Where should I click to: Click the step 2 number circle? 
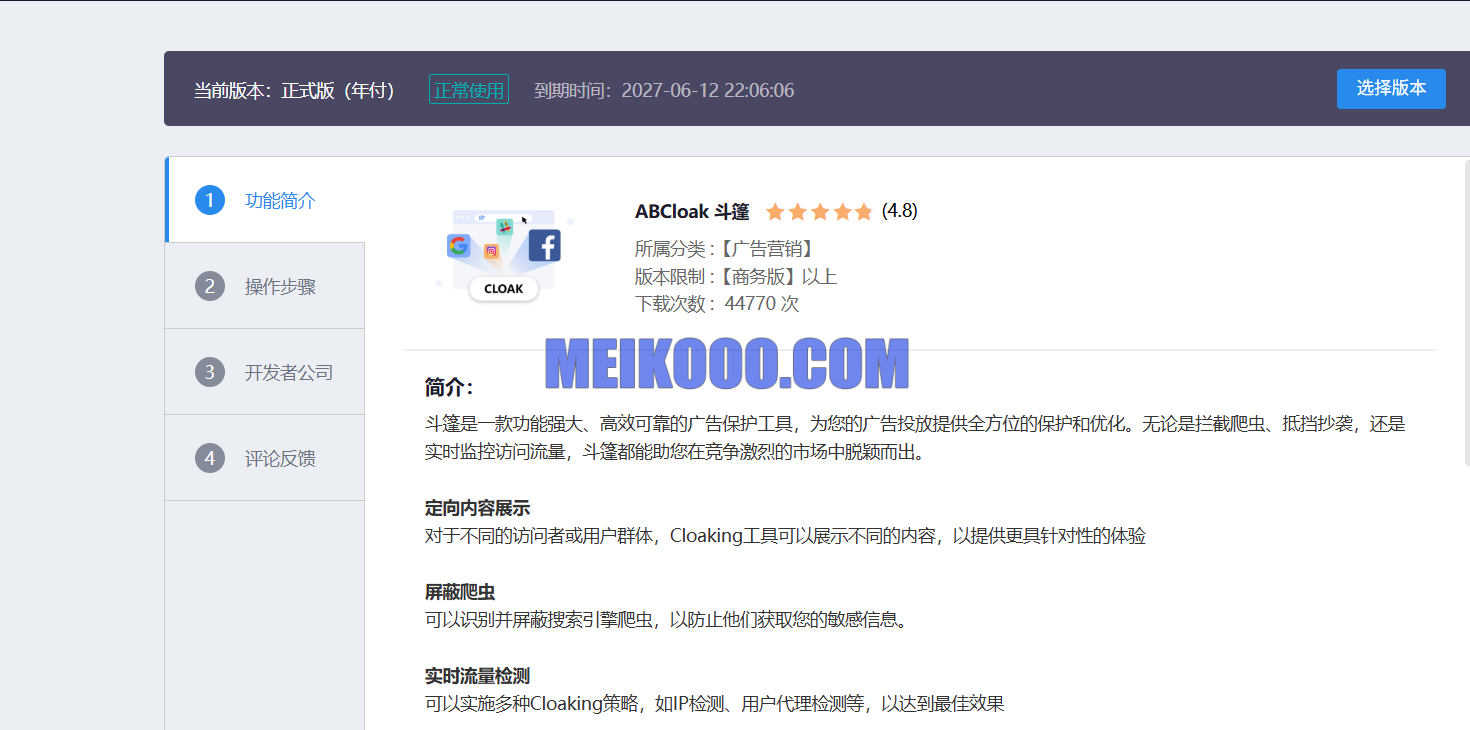tap(210, 287)
